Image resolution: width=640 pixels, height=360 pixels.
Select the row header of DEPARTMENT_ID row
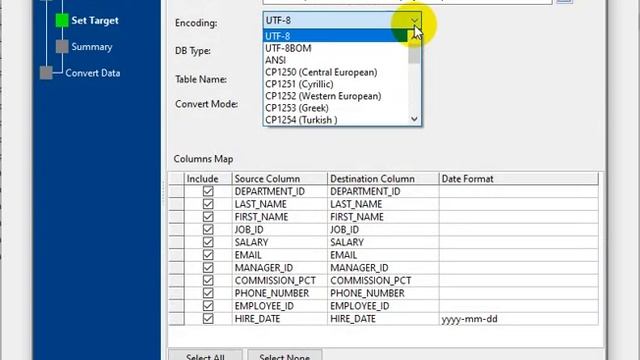(x=176, y=191)
